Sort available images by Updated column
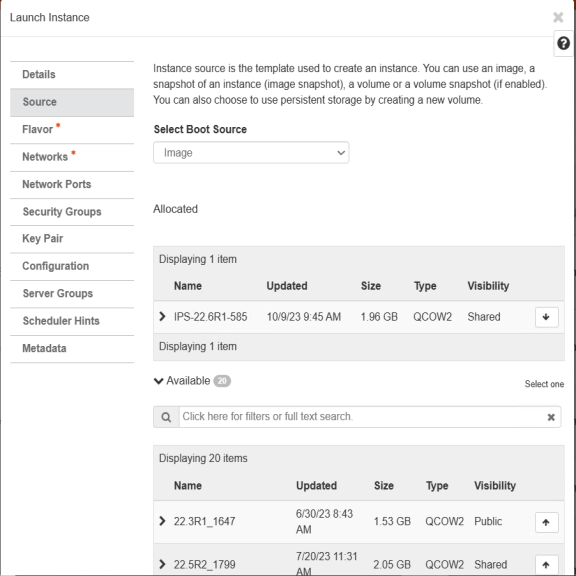Image resolution: width=576 pixels, height=576 pixels. (x=316, y=486)
